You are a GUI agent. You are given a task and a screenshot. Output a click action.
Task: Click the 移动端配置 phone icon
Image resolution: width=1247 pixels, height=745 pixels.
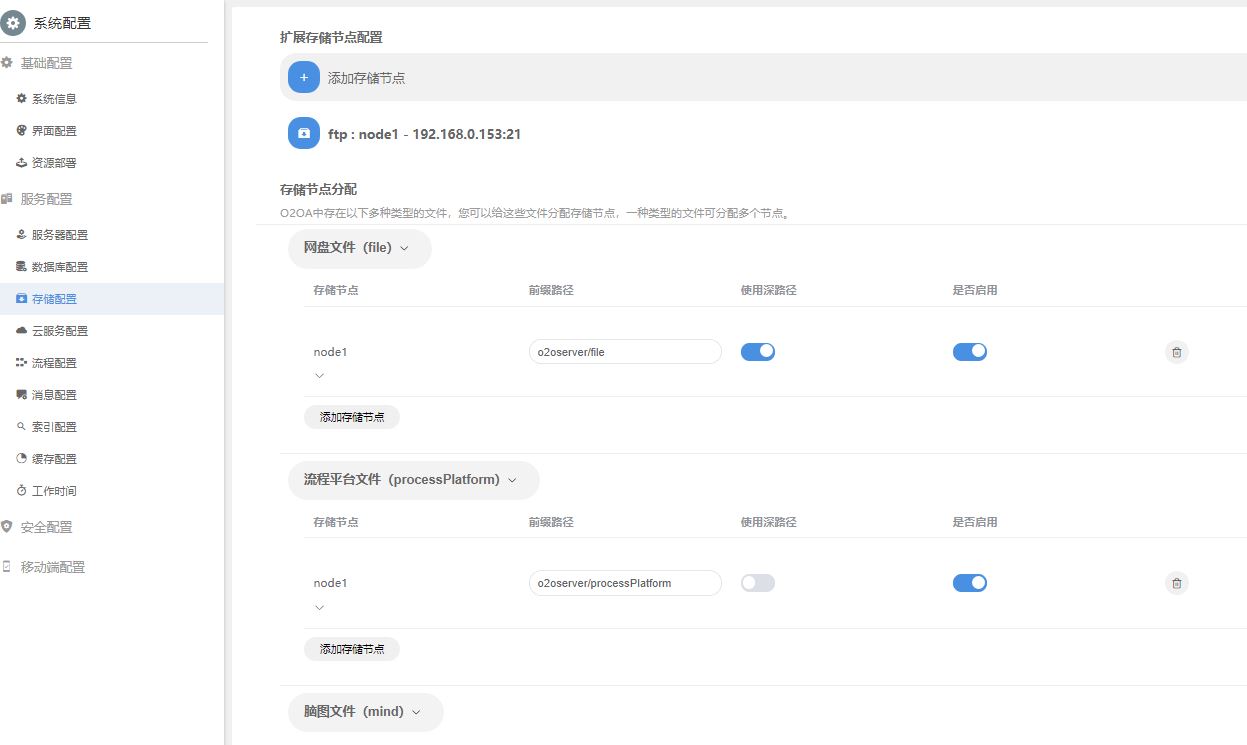point(7,567)
